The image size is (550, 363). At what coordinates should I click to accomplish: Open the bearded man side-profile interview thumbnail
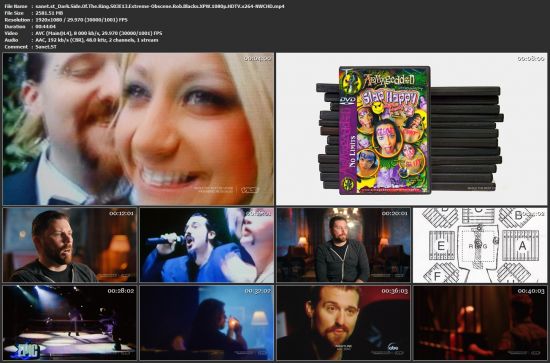click(x=69, y=245)
